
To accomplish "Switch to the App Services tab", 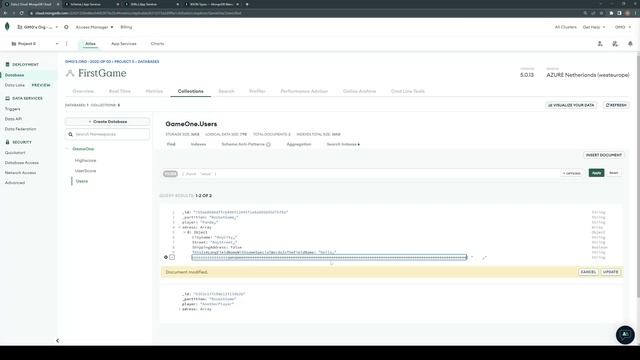I will click(x=124, y=44).
